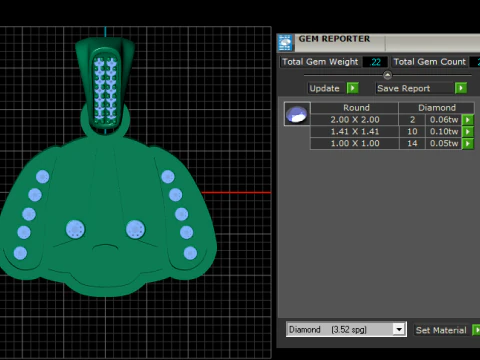Viewport: 480px width, 360px height.
Task: Click the Set Material button
Action: coord(442,330)
